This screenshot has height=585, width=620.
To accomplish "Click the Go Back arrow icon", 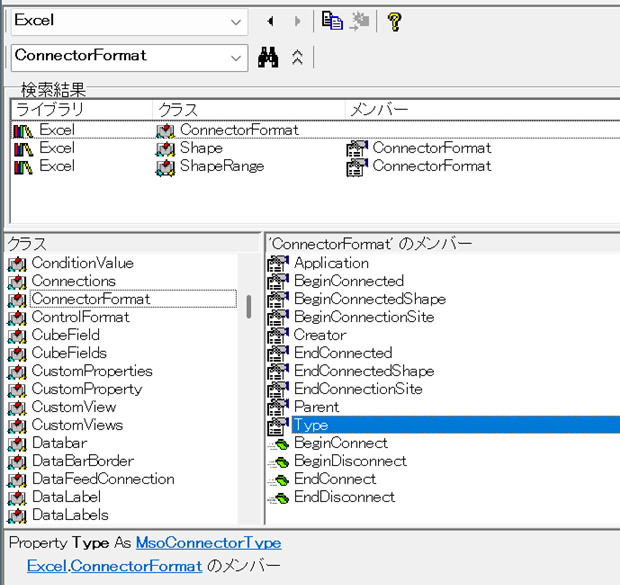I will (270, 21).
